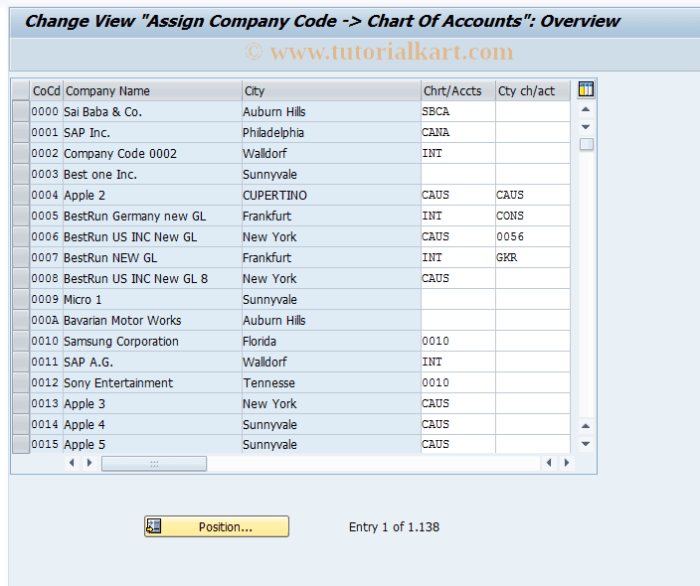The height and width of the screenshot is (586, 700).
Task: Click the left horizontal scroll arrow
Action: pos(72,463)
